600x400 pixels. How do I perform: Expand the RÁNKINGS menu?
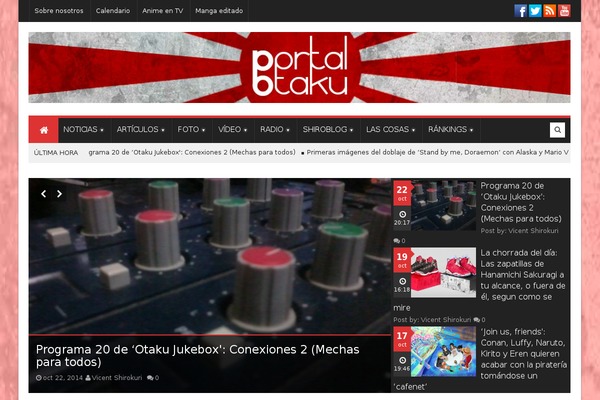[451, 130]
